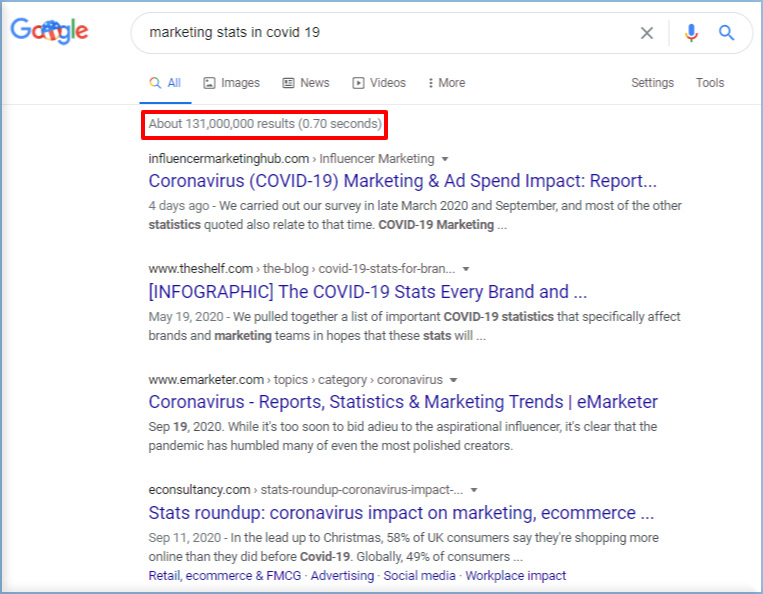763x594 pixels.
Task: Click the Google logo
Action: click(49, 31)
